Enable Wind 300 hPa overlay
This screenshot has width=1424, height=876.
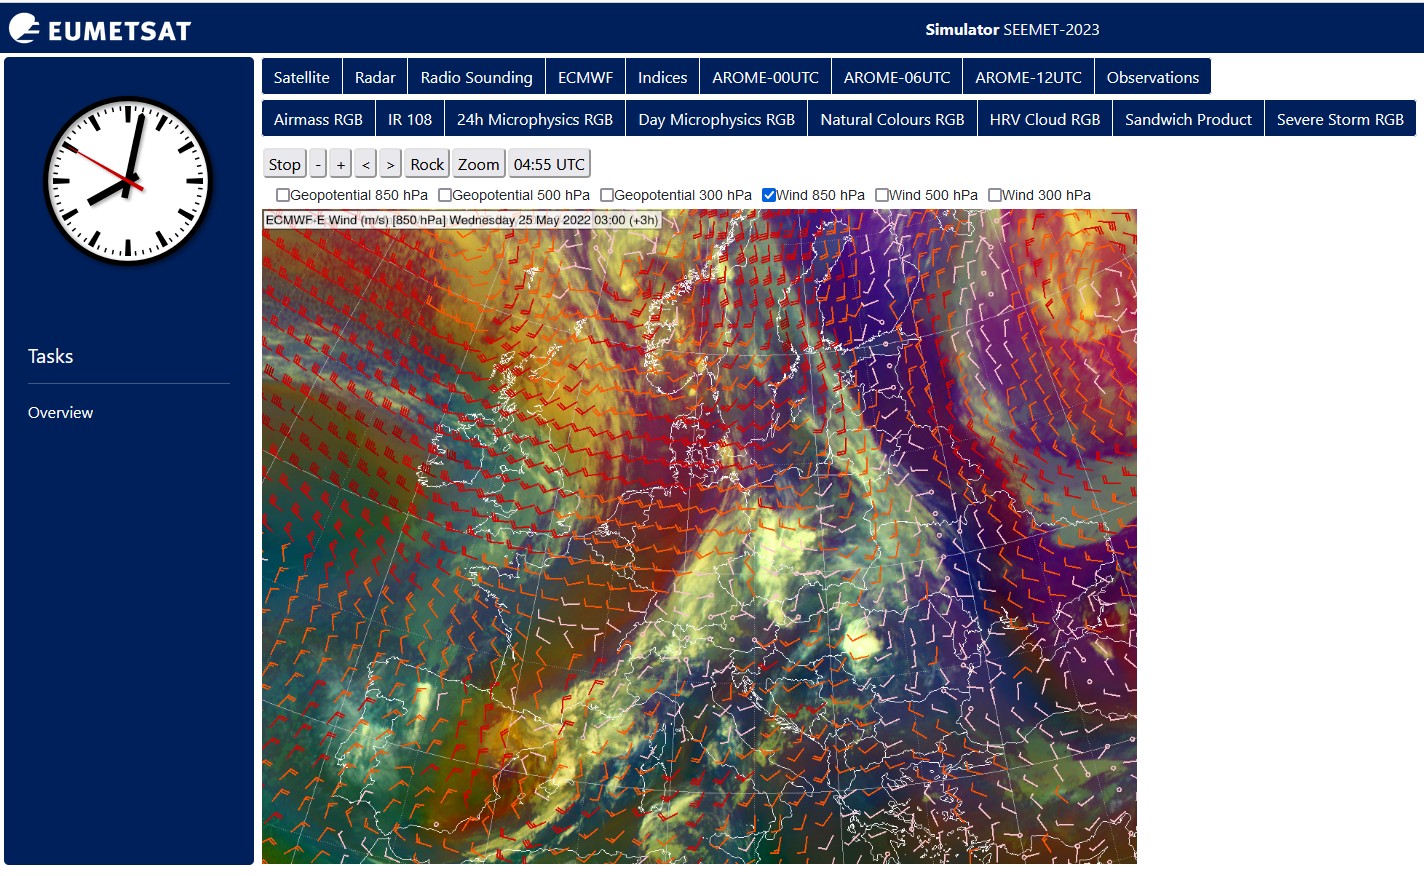995,195
